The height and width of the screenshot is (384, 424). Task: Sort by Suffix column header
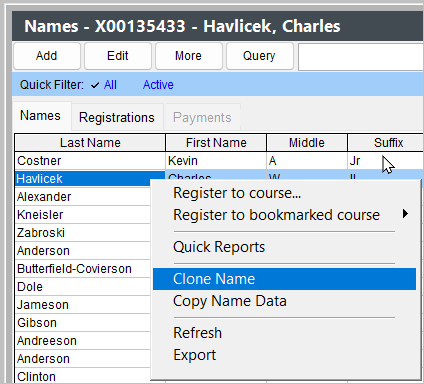(386, 143)
